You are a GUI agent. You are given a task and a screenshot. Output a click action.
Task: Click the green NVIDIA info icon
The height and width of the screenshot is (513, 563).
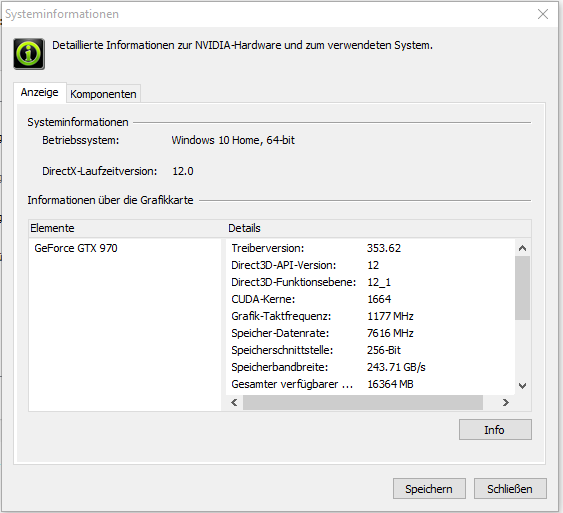coord(29,54)
